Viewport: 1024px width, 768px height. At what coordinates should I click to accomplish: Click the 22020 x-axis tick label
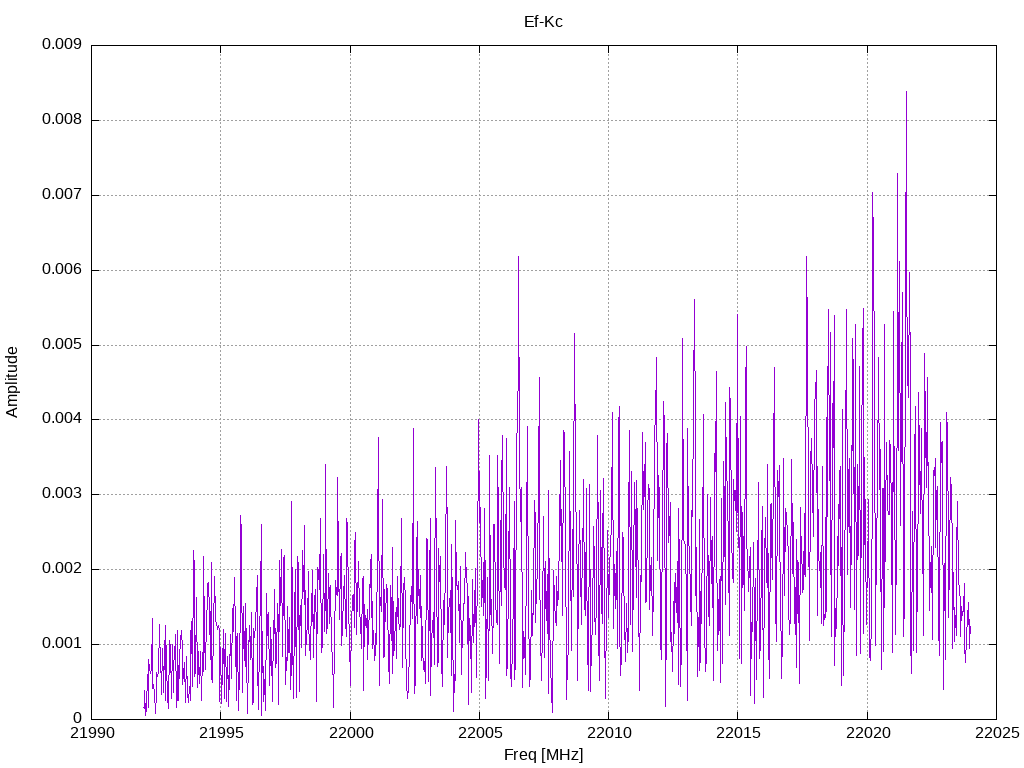(867, 733)
